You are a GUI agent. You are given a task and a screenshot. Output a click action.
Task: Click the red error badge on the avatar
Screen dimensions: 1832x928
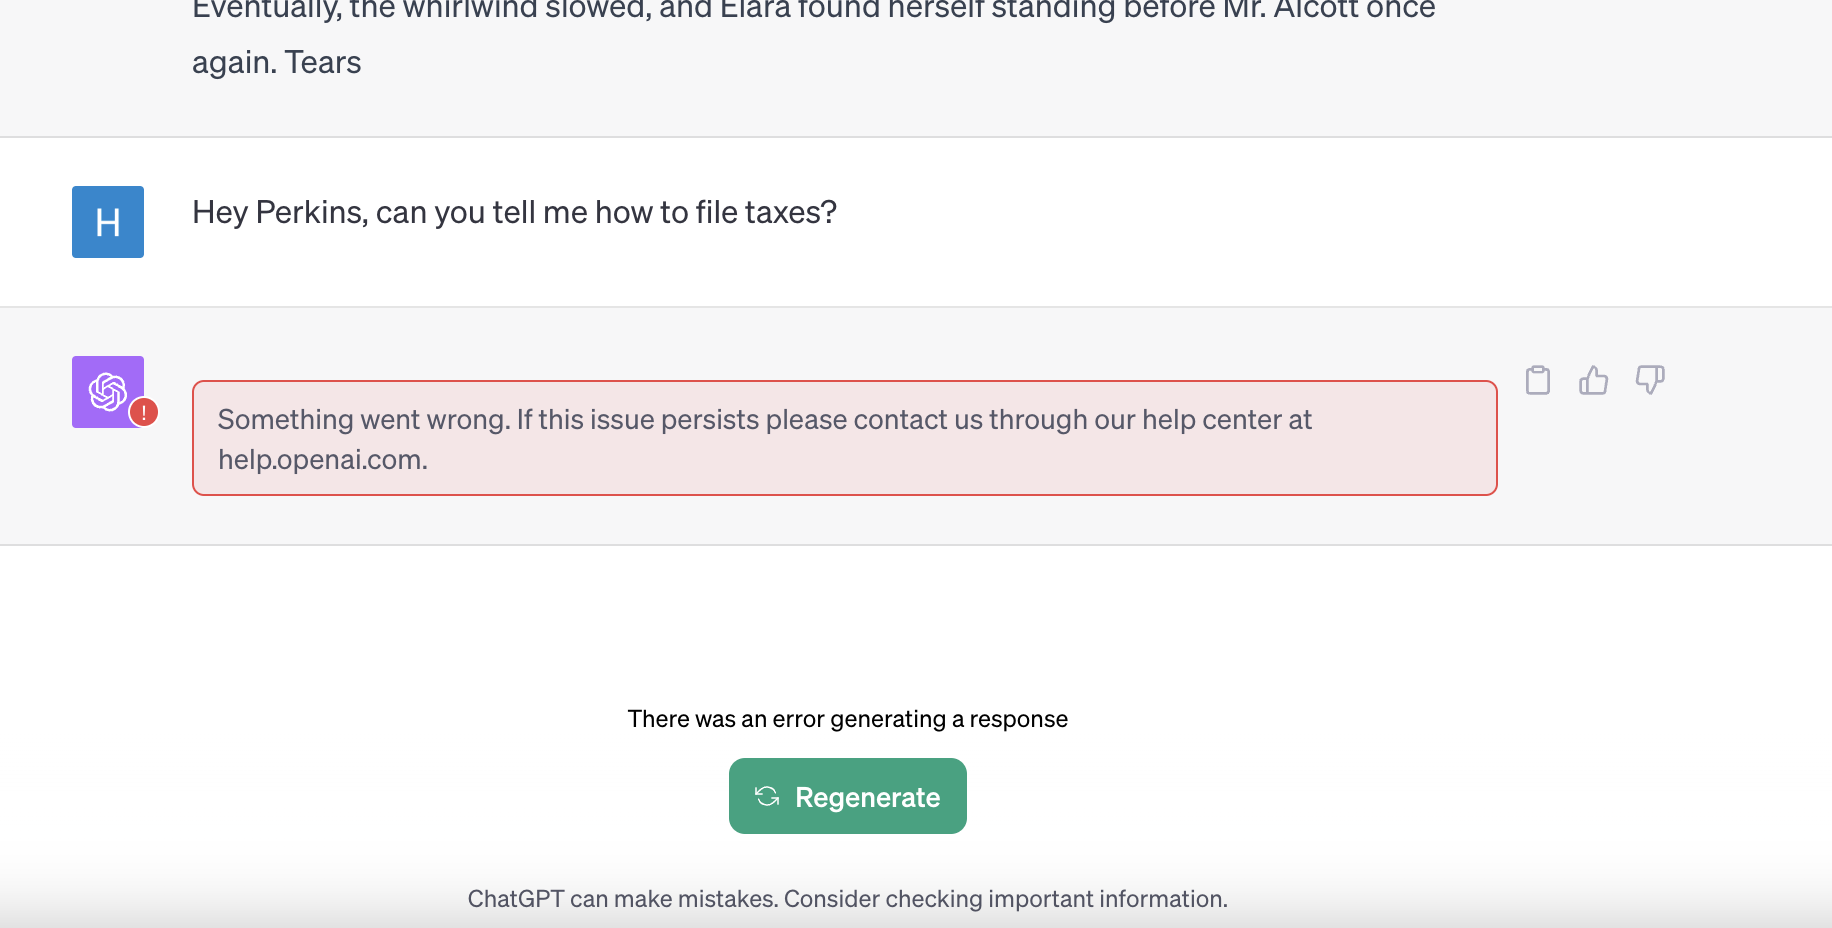146,411
